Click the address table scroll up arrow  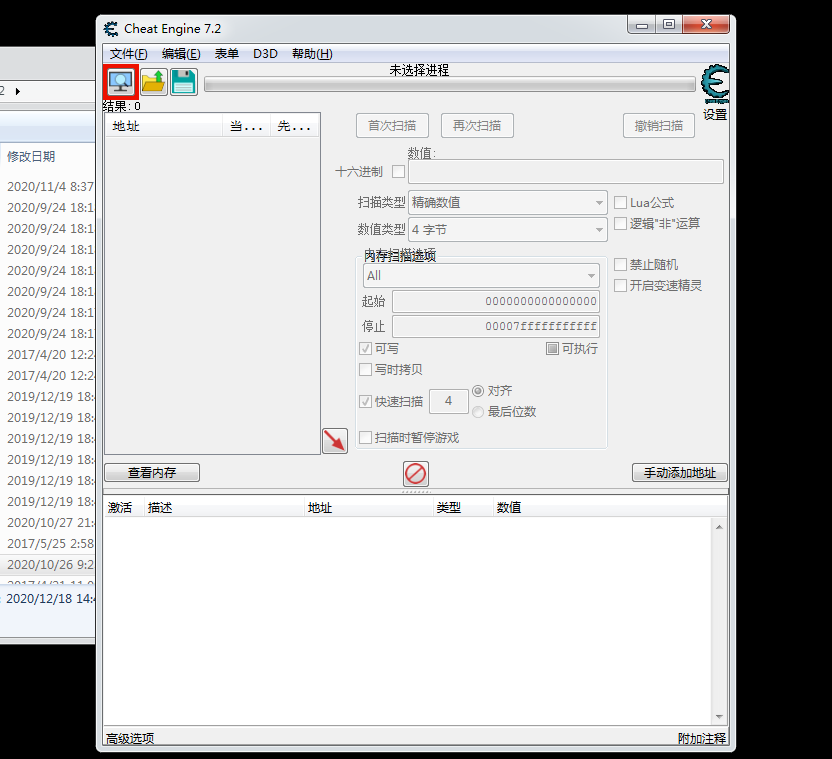[x=720, y=527]
